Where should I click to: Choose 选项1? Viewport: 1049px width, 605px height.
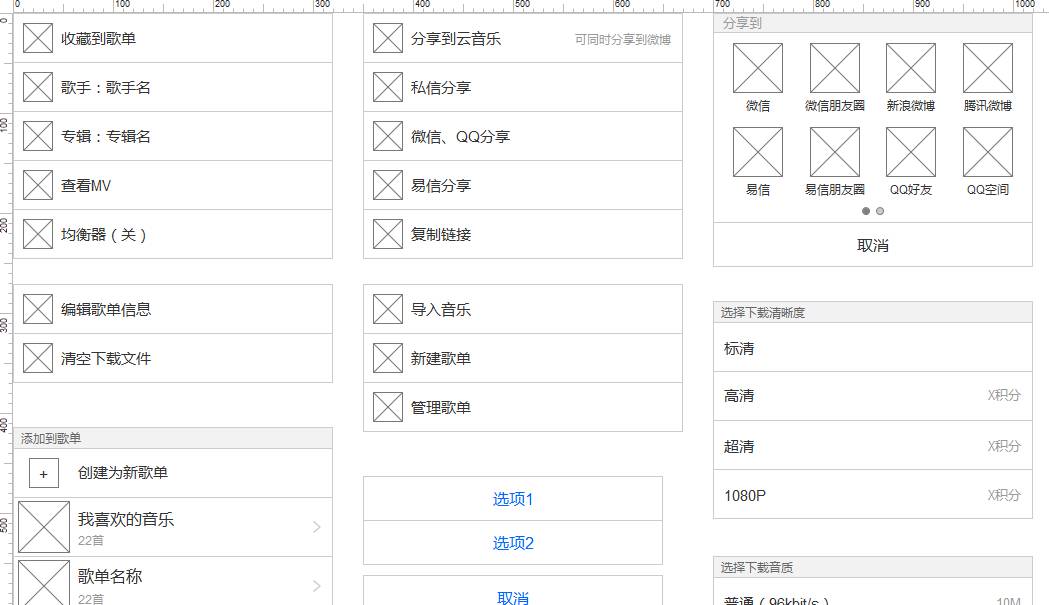click(x=513, y=499)
